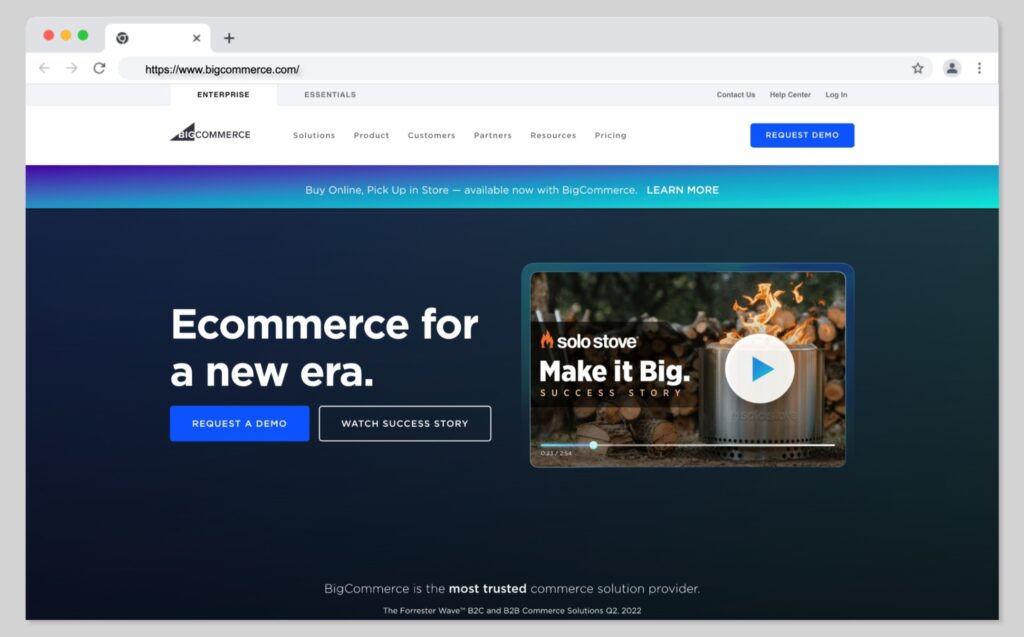Click the Watch Success Story button
This screenshot has width=1024, height=637.
pyautogui.click(x=405, y=423)
